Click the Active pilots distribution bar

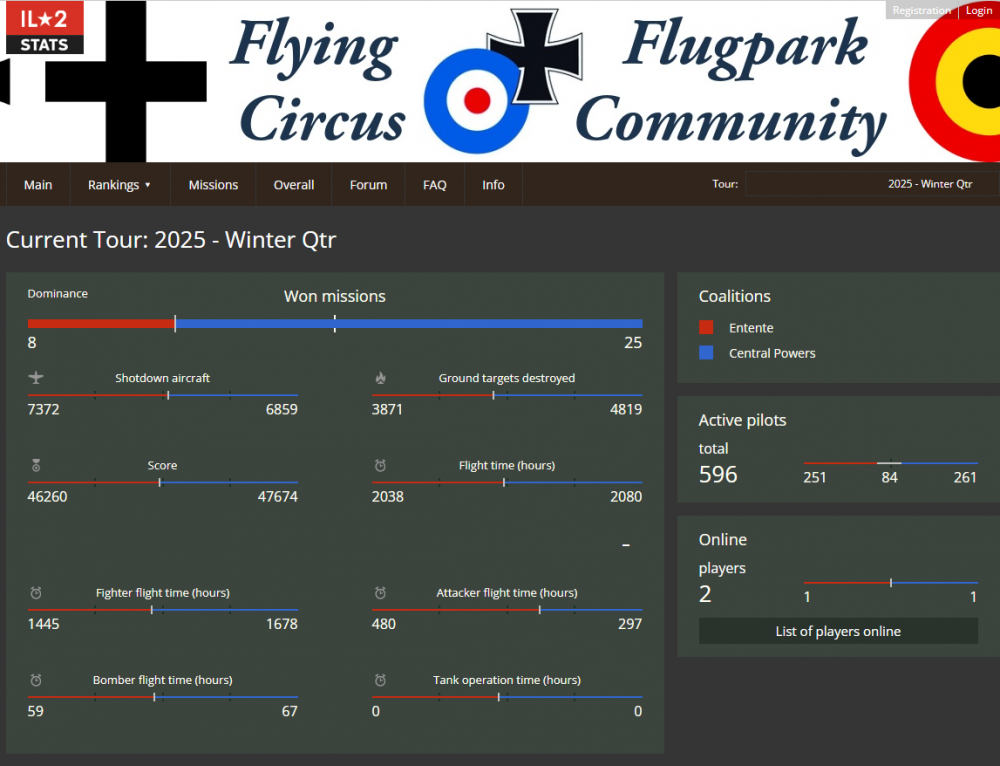(x=890, y=463)
